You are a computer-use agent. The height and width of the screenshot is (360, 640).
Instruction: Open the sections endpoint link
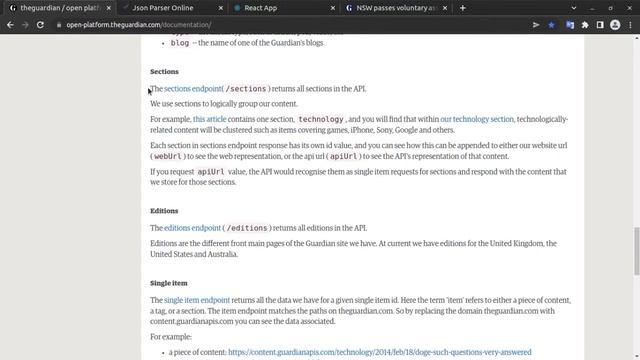[x=193, y=89]
